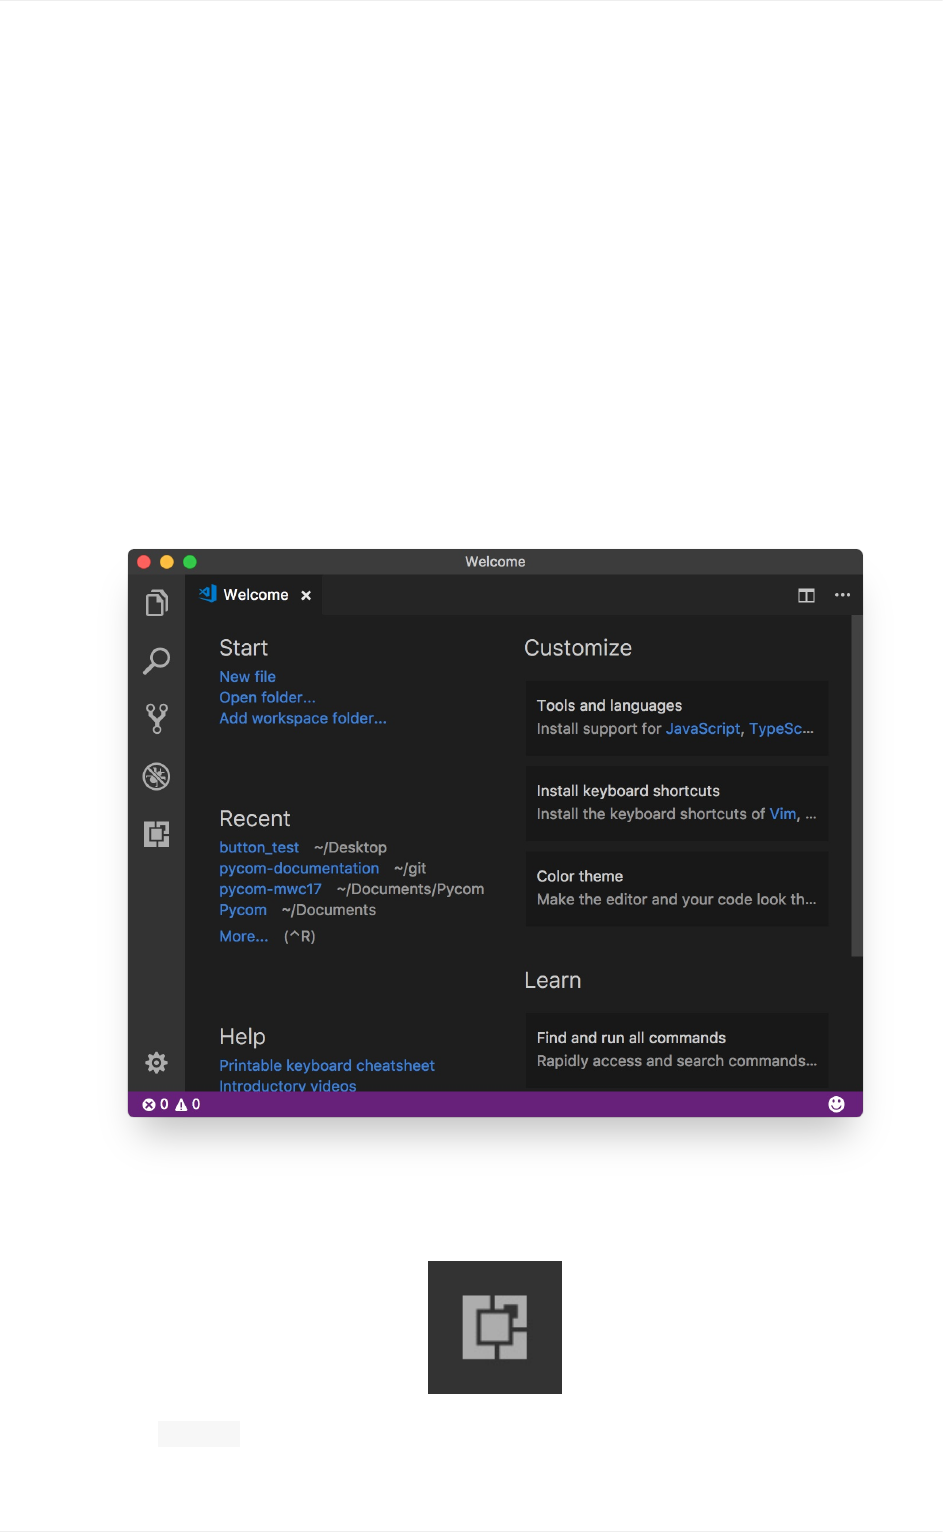Click the warnings count in status bar

click(x=188, y=1104)
